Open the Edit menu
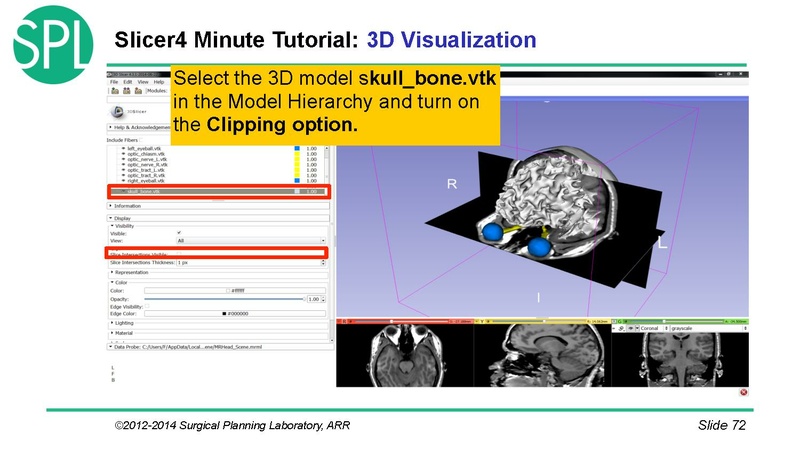This screenshot has height=450, width=800. [128, 82]
